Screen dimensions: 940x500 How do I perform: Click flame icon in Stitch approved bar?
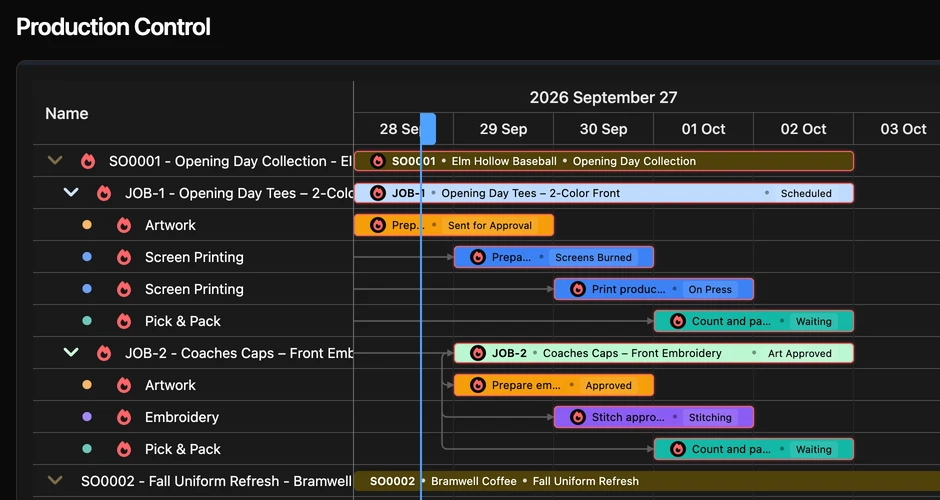[x=578, y=417]
